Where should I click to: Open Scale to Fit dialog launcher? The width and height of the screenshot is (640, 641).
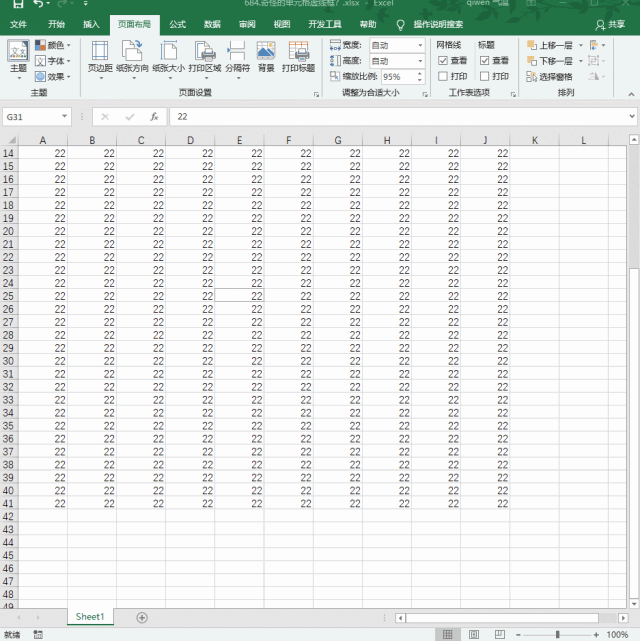(x=425, y=94)
